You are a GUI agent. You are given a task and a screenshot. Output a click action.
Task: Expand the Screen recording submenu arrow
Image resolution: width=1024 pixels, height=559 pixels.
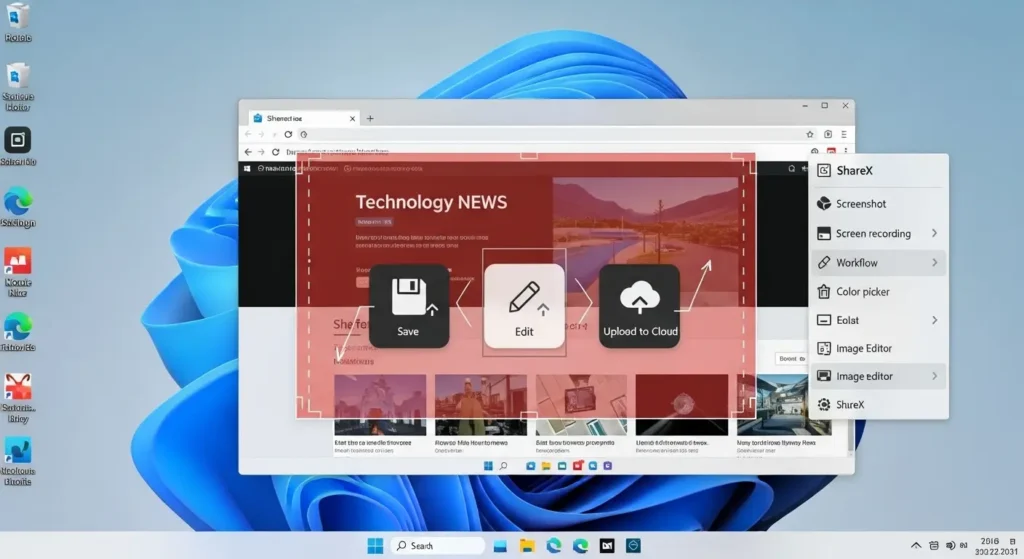934,233
